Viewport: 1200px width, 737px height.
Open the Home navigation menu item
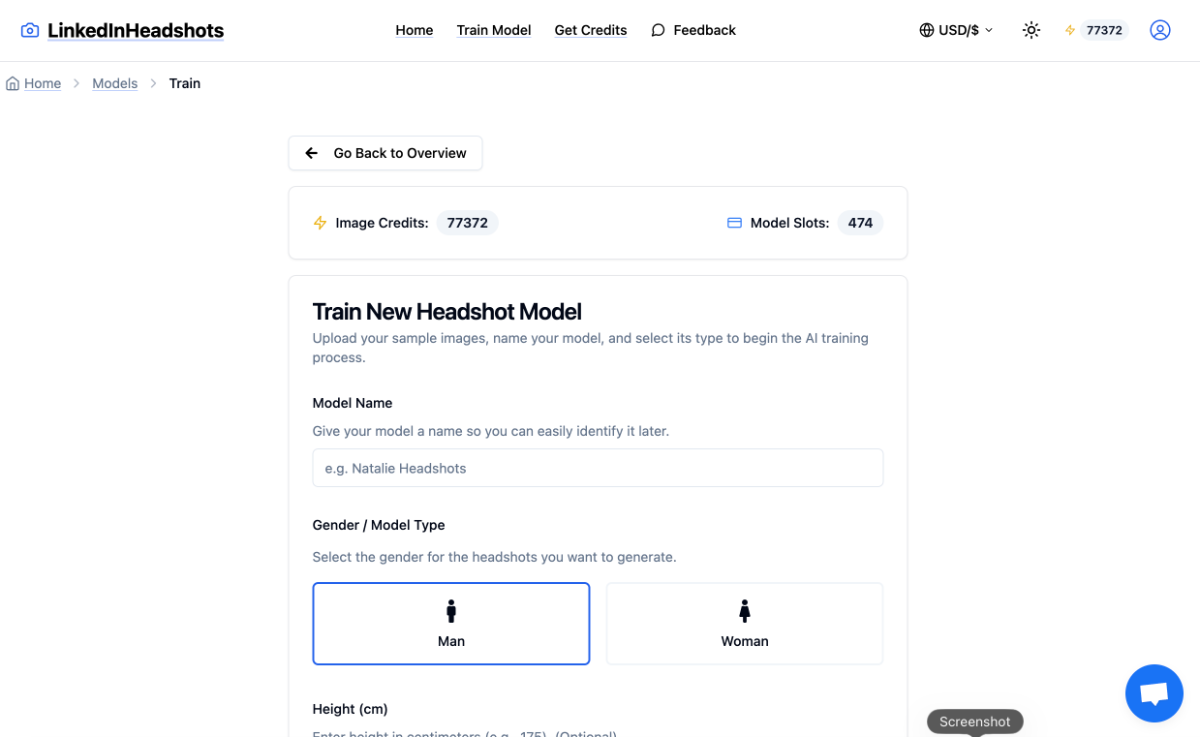[x=414, y=30]
